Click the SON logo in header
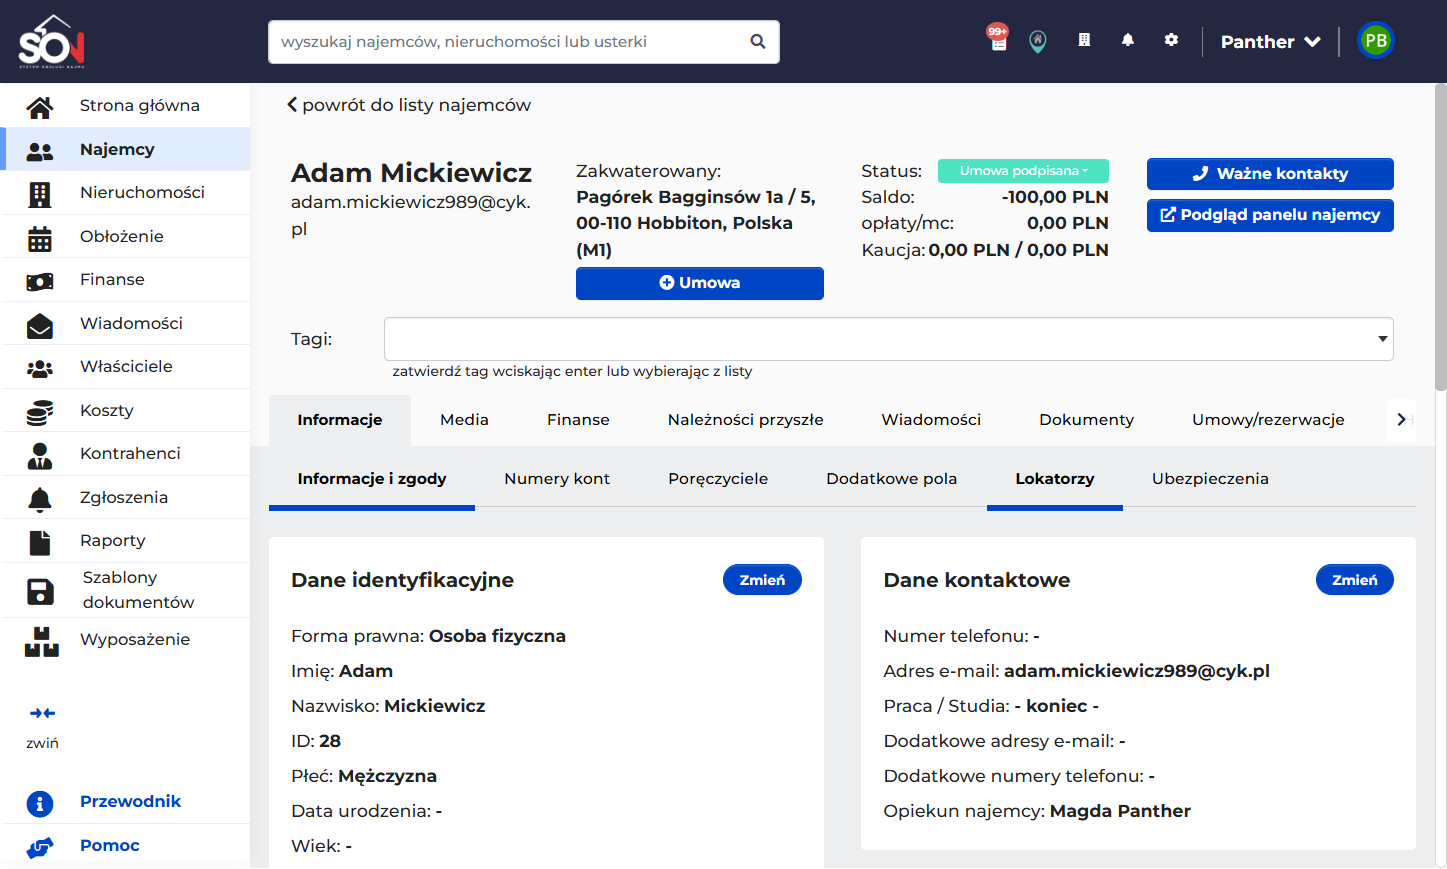Screen dimensions: 1447x869 click(x=52, y=42)
